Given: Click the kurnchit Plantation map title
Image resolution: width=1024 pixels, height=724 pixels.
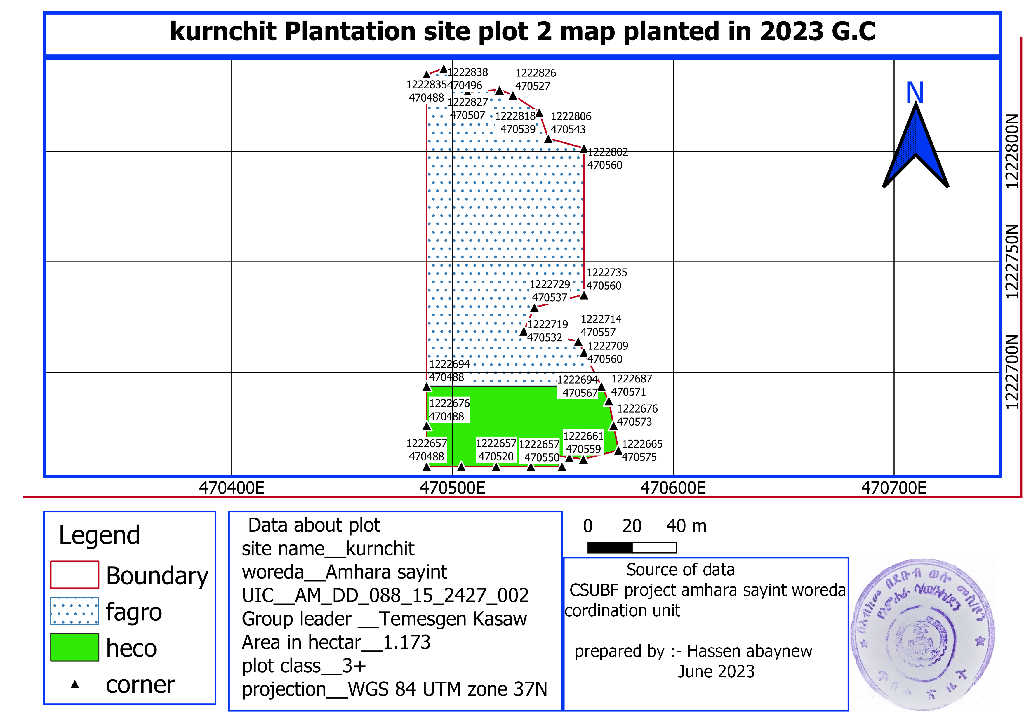Looking at the screenshot, I should [x=522, y=32].
